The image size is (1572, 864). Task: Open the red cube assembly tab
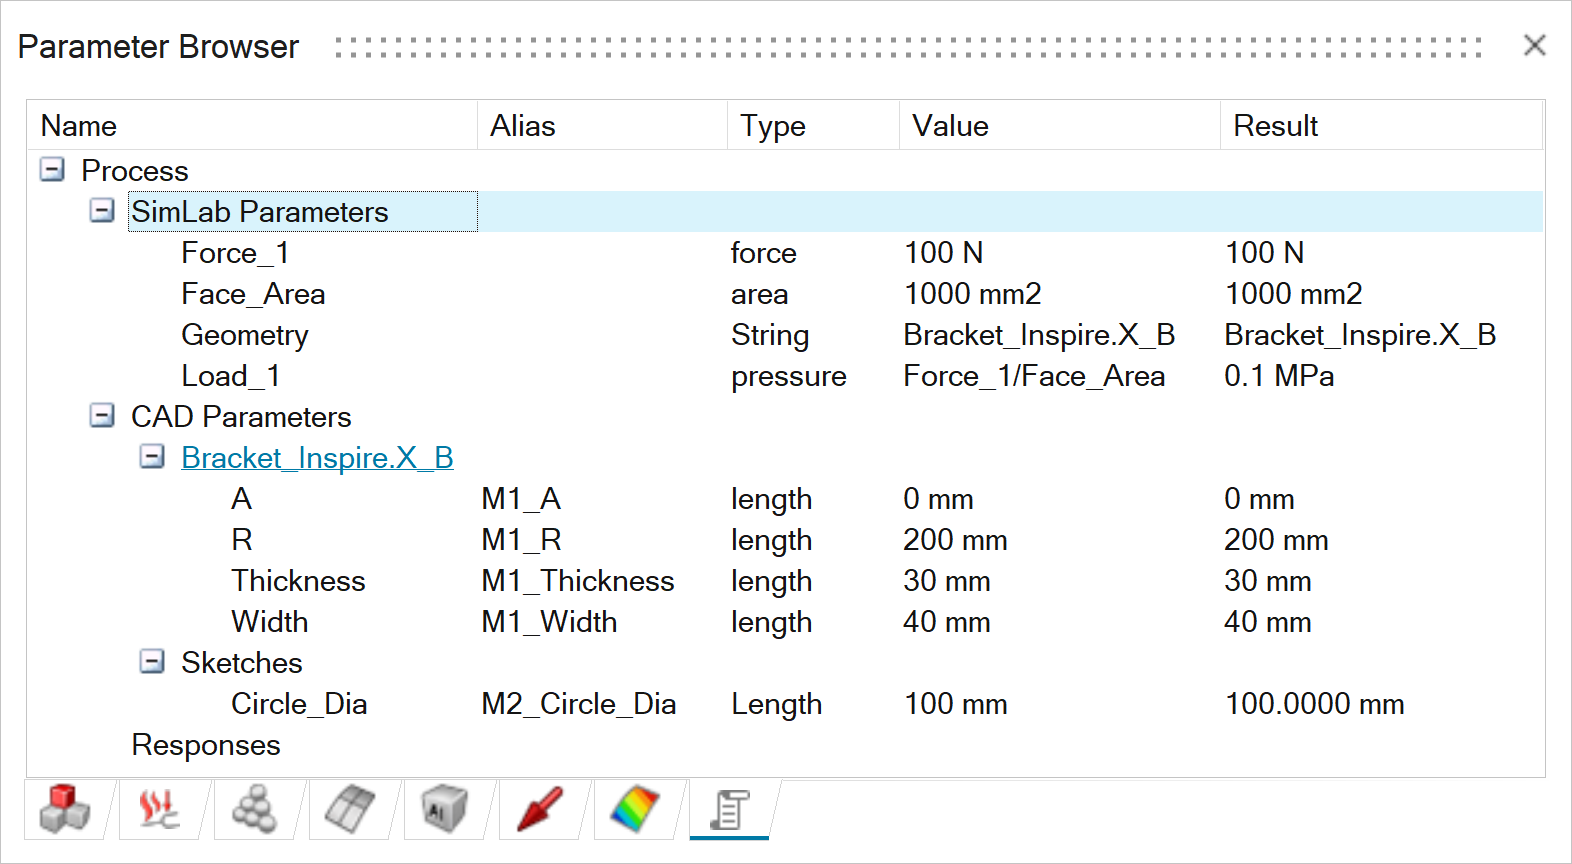65,809
